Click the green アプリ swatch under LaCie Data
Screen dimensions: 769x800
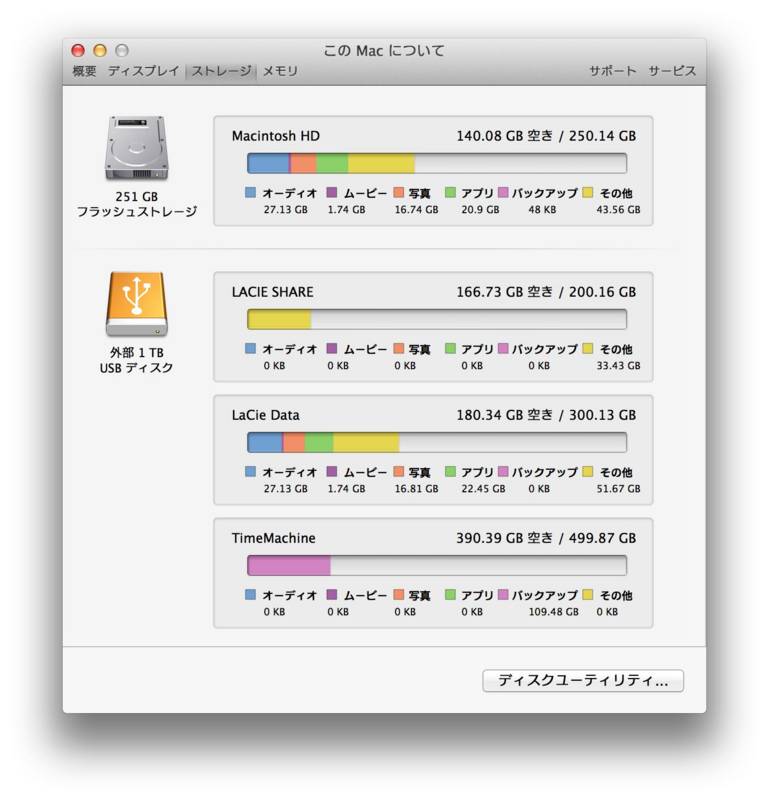click(450, 471)
